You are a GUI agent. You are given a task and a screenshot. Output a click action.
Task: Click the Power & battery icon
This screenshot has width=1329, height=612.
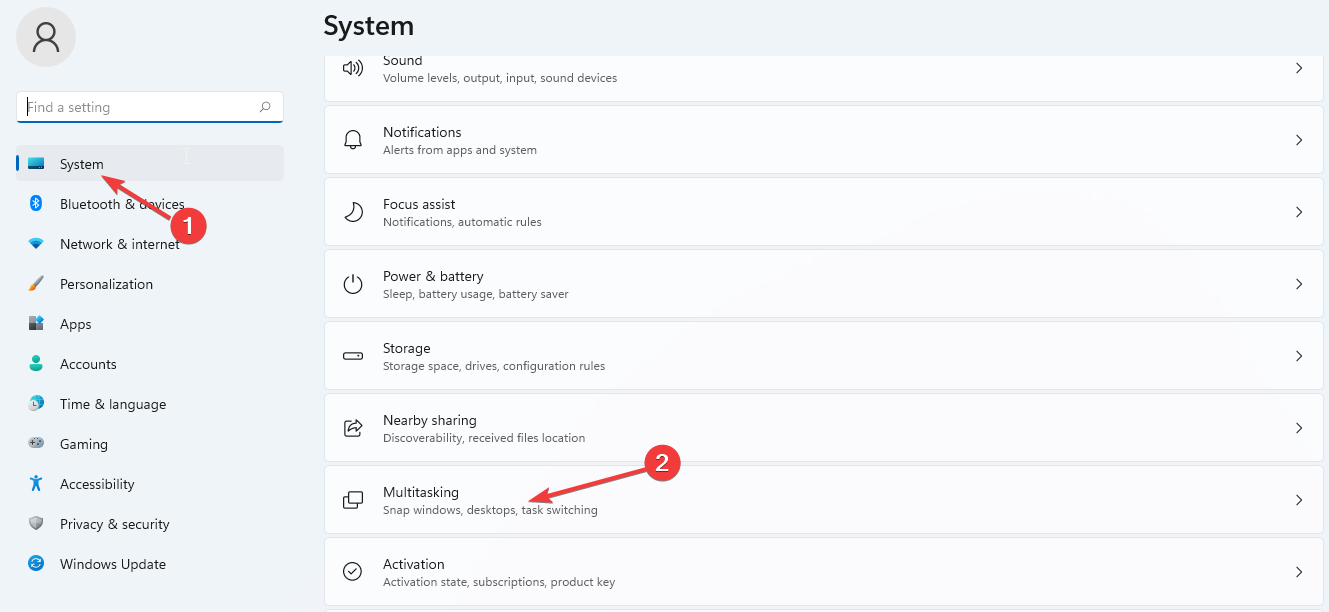pyautogui.click(x=352, y=283)
